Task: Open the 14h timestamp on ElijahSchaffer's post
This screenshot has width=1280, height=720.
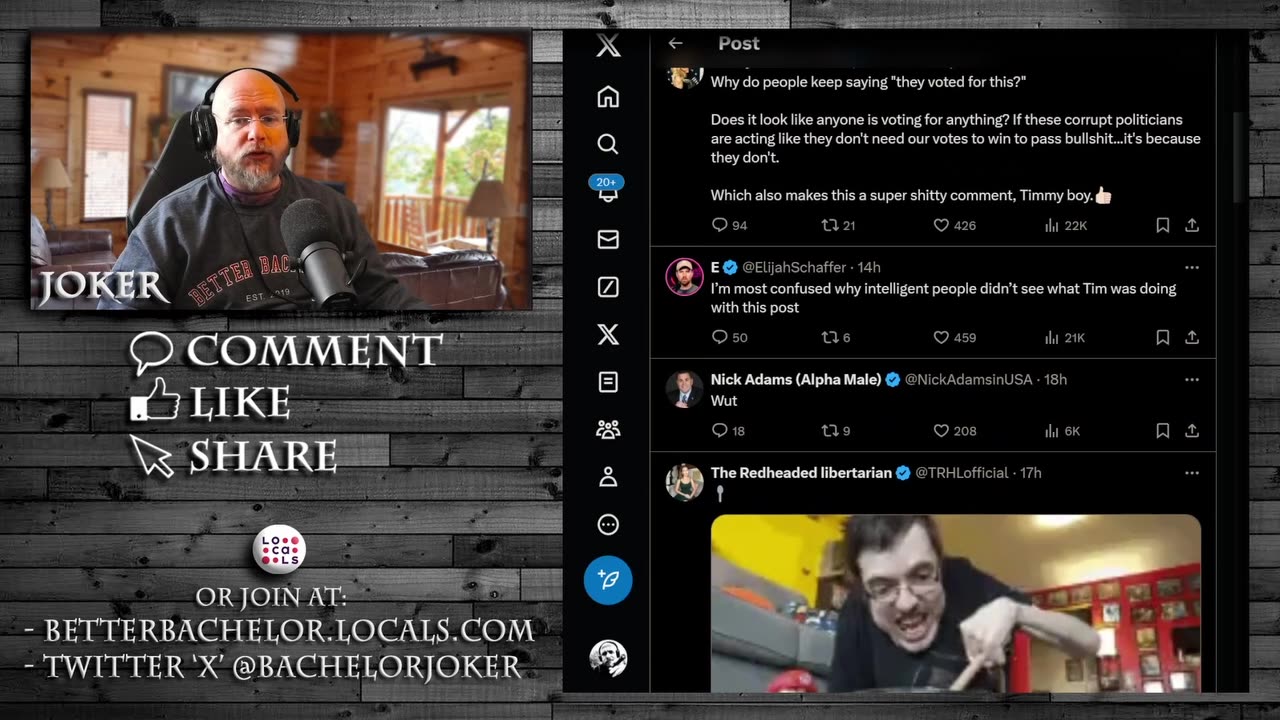Action: pyautogui.click(x=869, y=267)
